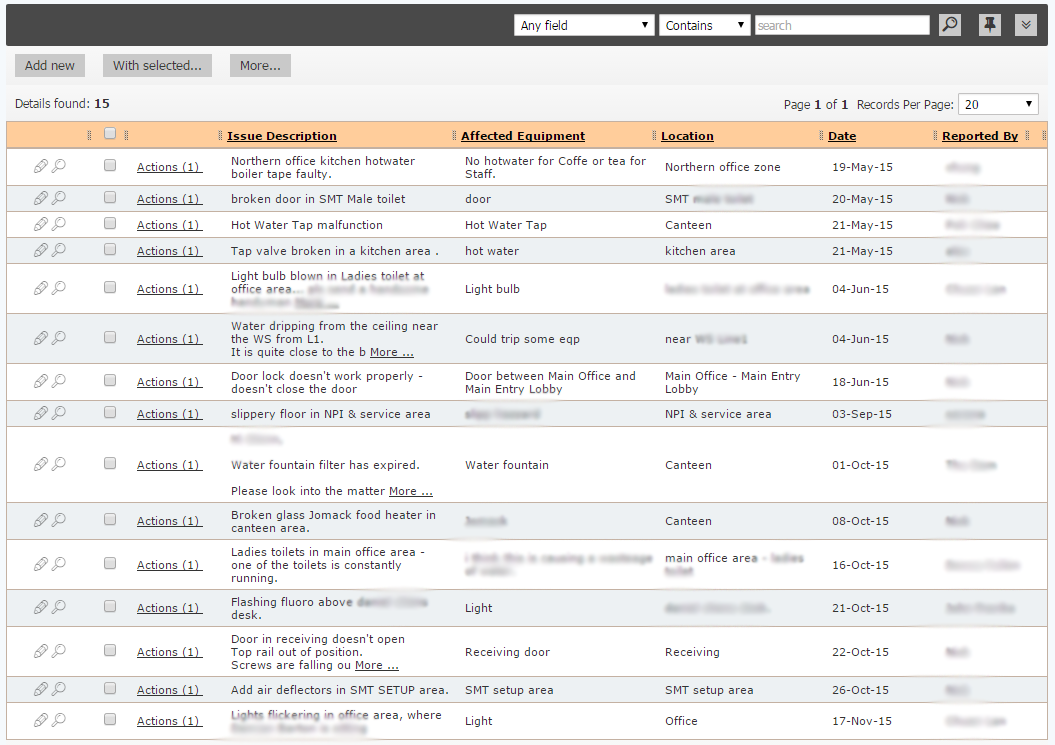Change the Contains filter dropdown
Screen dimensions: 1055x745
(704, 25)
